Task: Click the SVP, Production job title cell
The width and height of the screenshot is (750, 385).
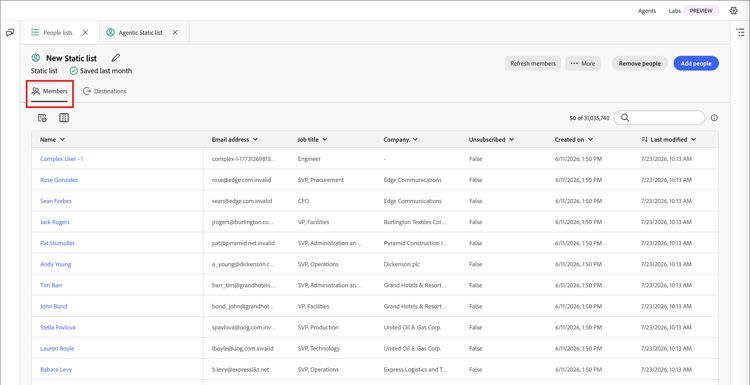Action: (x=318, y=327)
